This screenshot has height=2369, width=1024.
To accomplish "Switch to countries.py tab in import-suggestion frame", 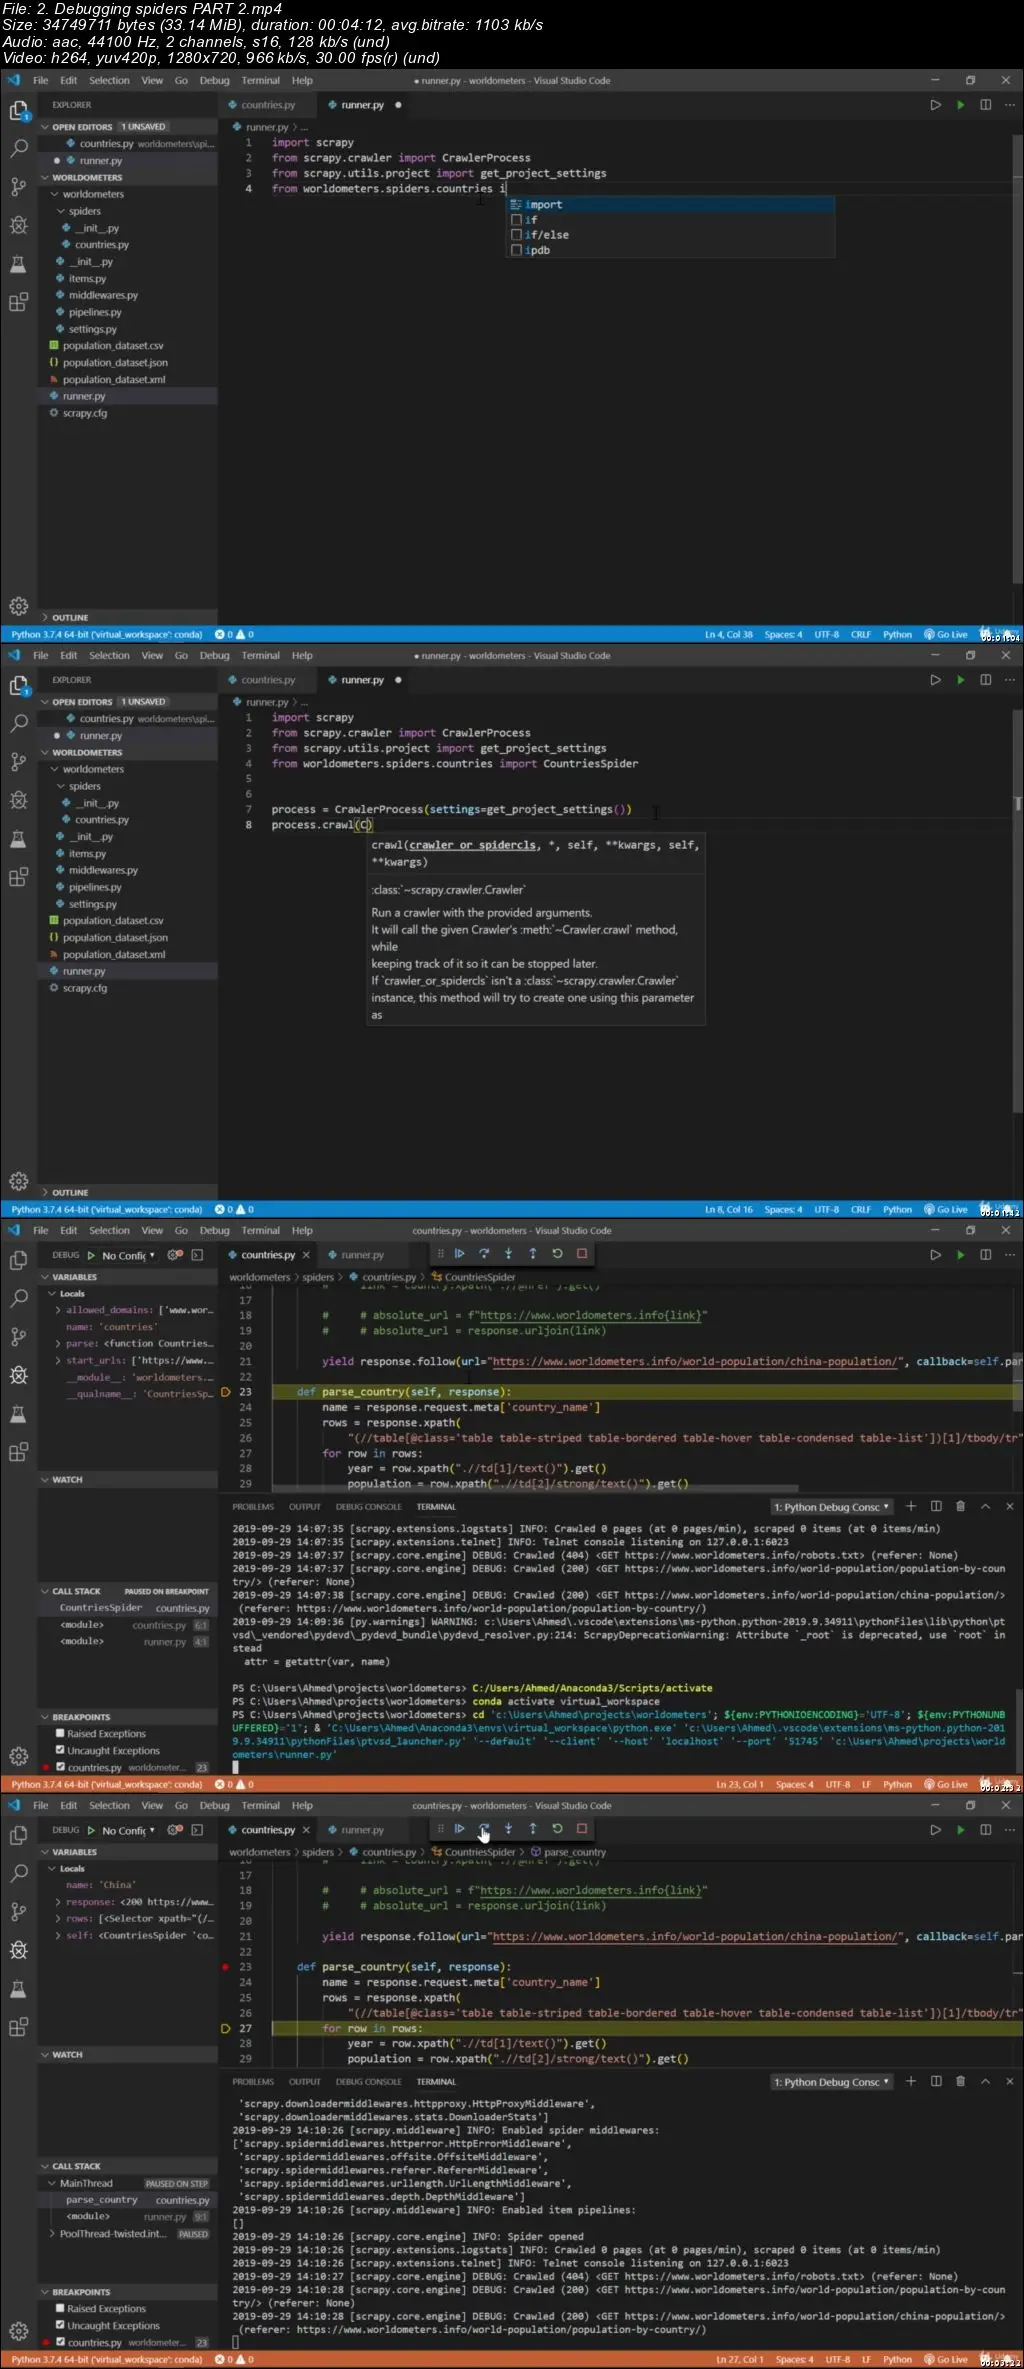I will click(x=267, y=105).
